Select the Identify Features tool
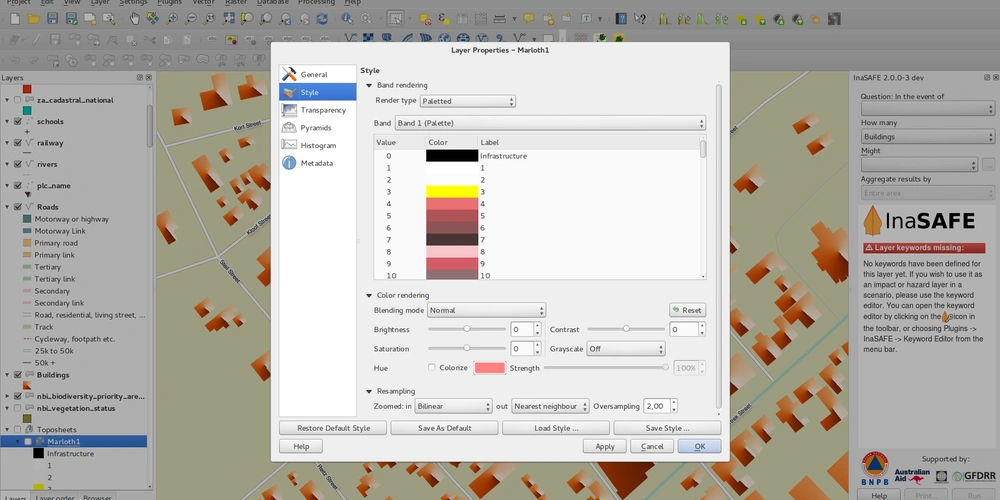Screen dimensions: 1000x500 point(347,19)
